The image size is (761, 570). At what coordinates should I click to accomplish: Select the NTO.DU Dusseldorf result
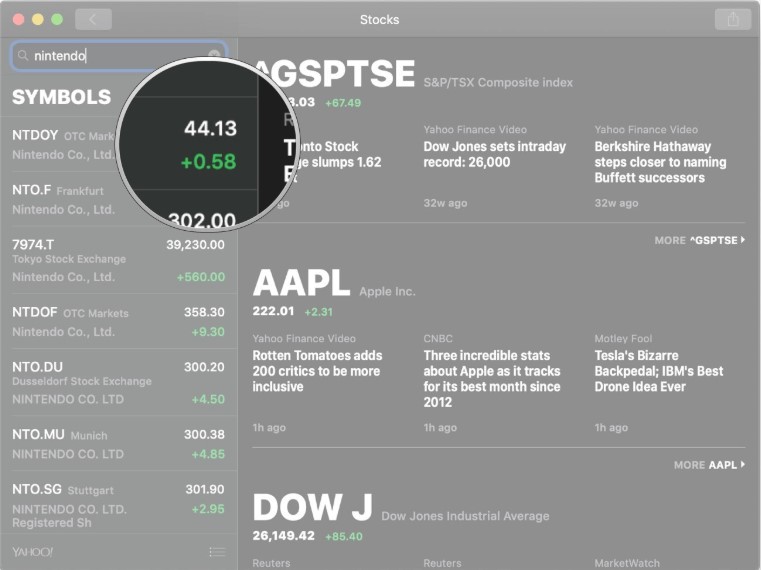(x=119, y=383)
